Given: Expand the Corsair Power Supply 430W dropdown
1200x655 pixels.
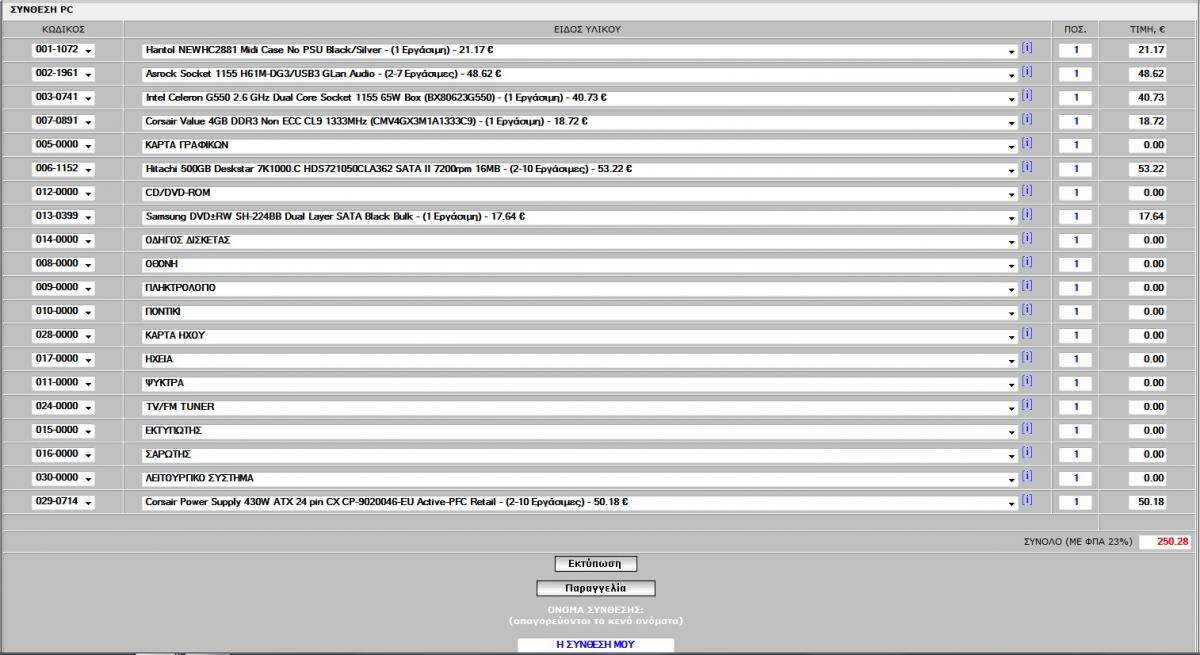Looking at the screenshot, I should pyautogui.click(x=580, y=502).
